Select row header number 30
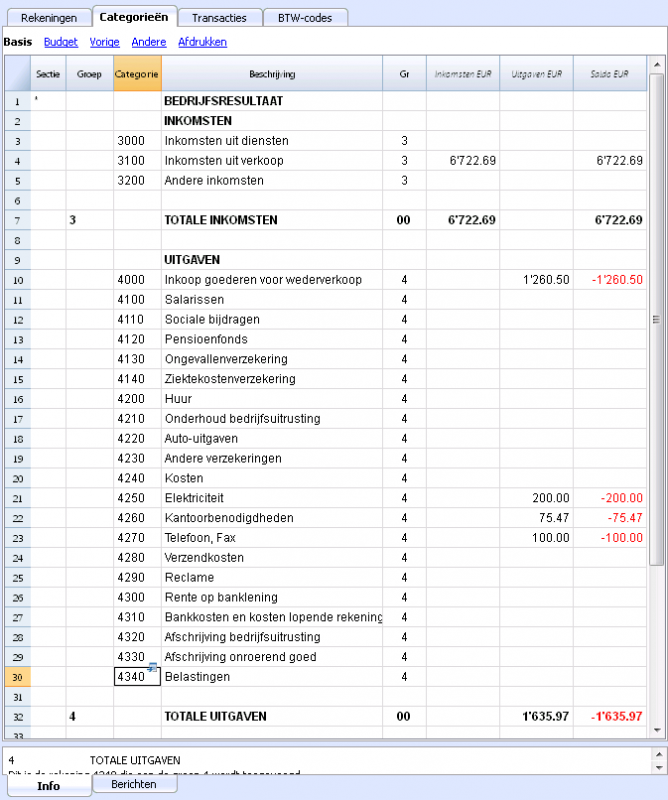The image size is (668, 800). coord(18,677)
